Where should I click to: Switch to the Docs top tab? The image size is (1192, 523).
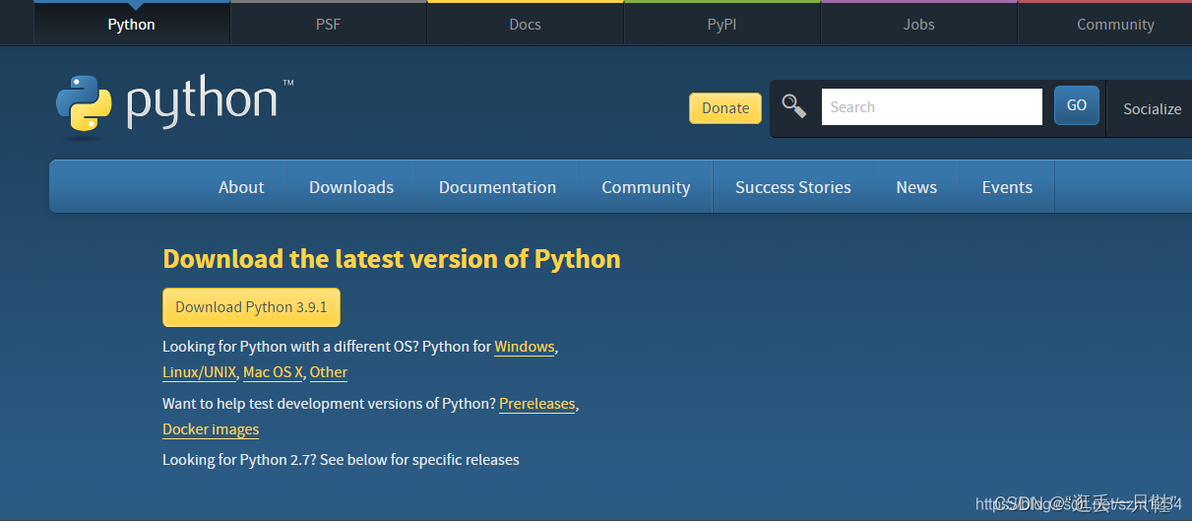click(x=525, y=24)
